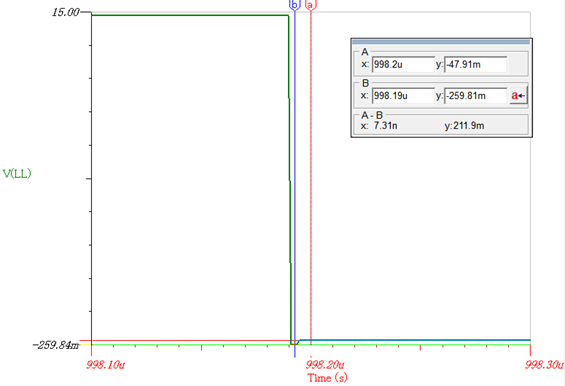Click the 998.20u time axis label
Screen dimensions: 565x386
click(x=325, y=365)
